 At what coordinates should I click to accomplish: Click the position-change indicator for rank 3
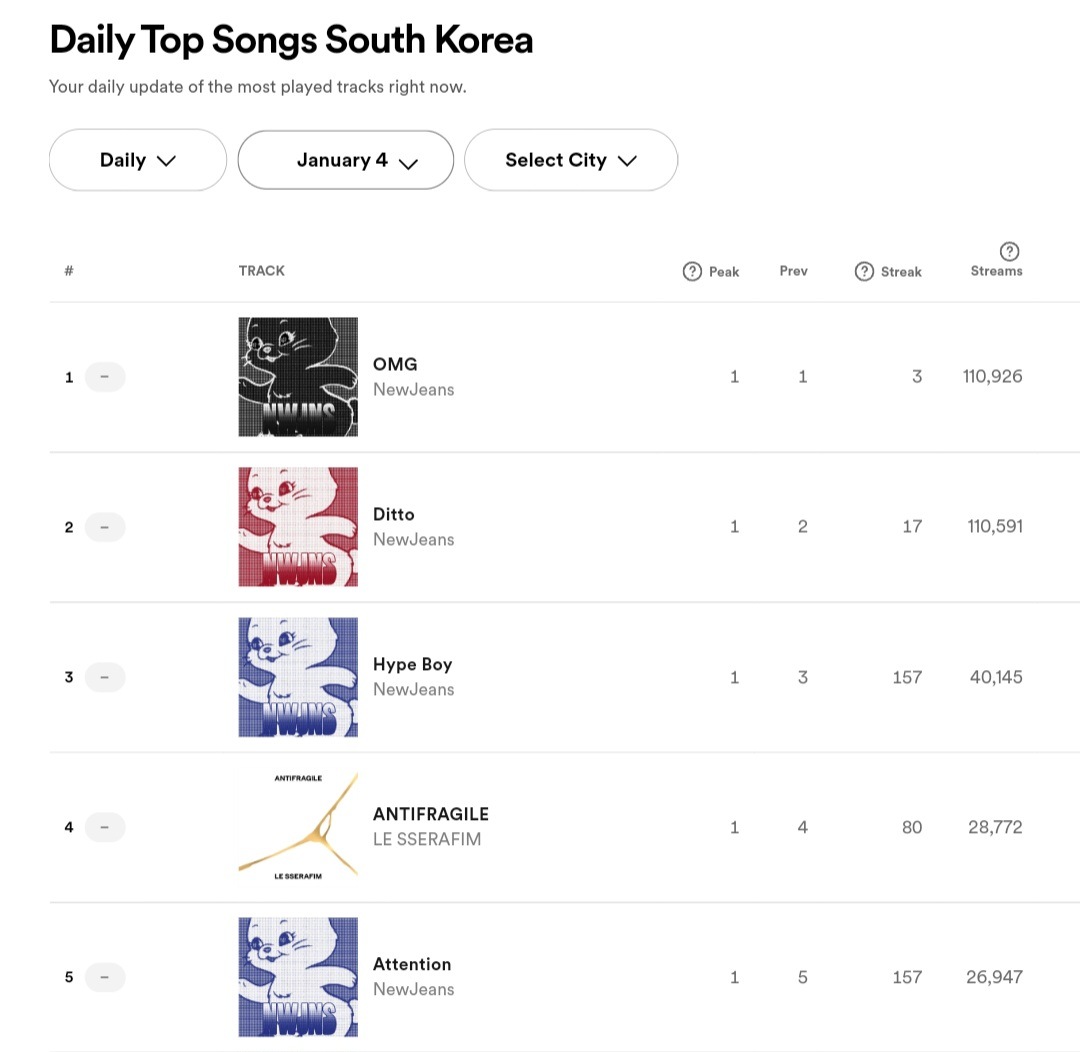pos(105,677)
